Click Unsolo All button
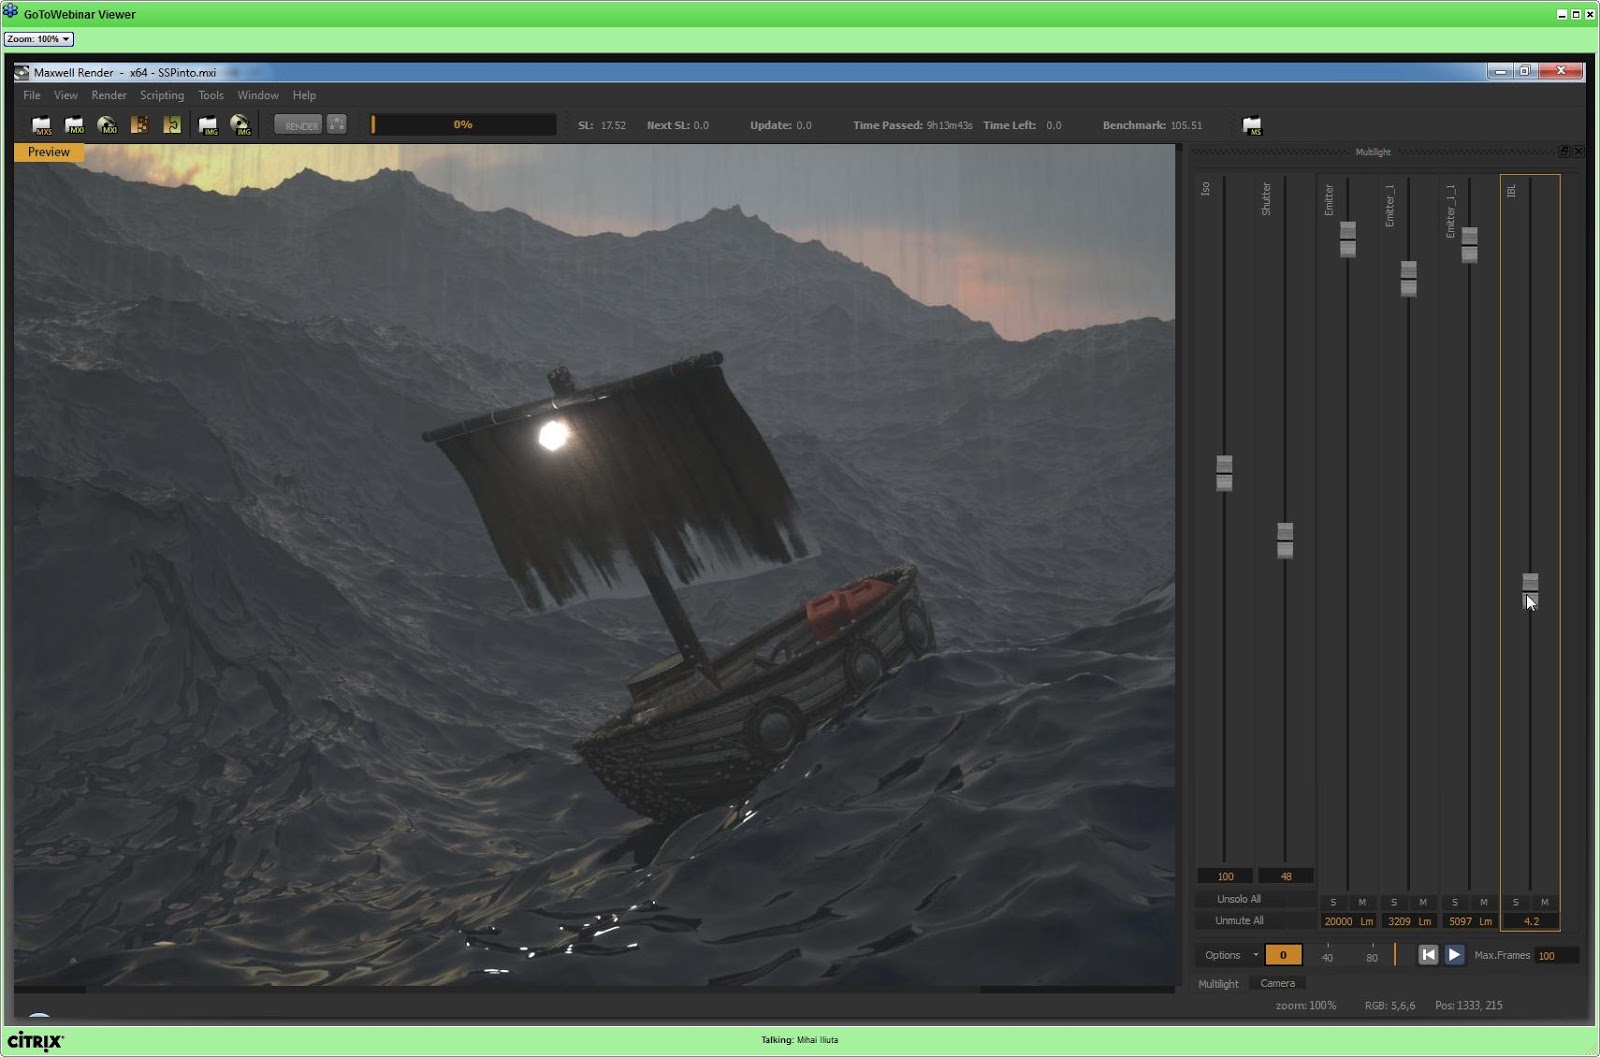1600x1057 pixels. tap(1239, 899)
